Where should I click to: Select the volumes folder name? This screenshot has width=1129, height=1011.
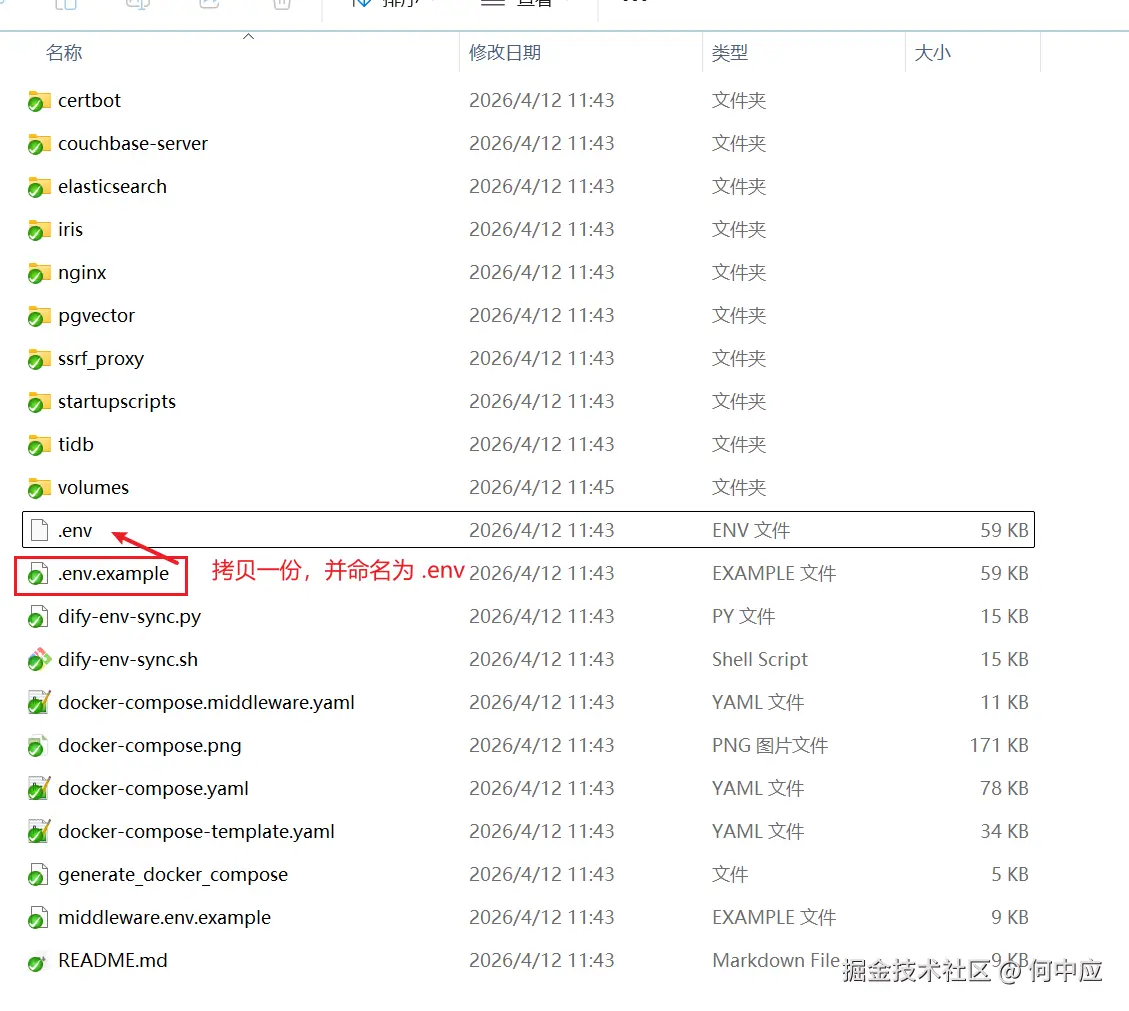(93, 487)
